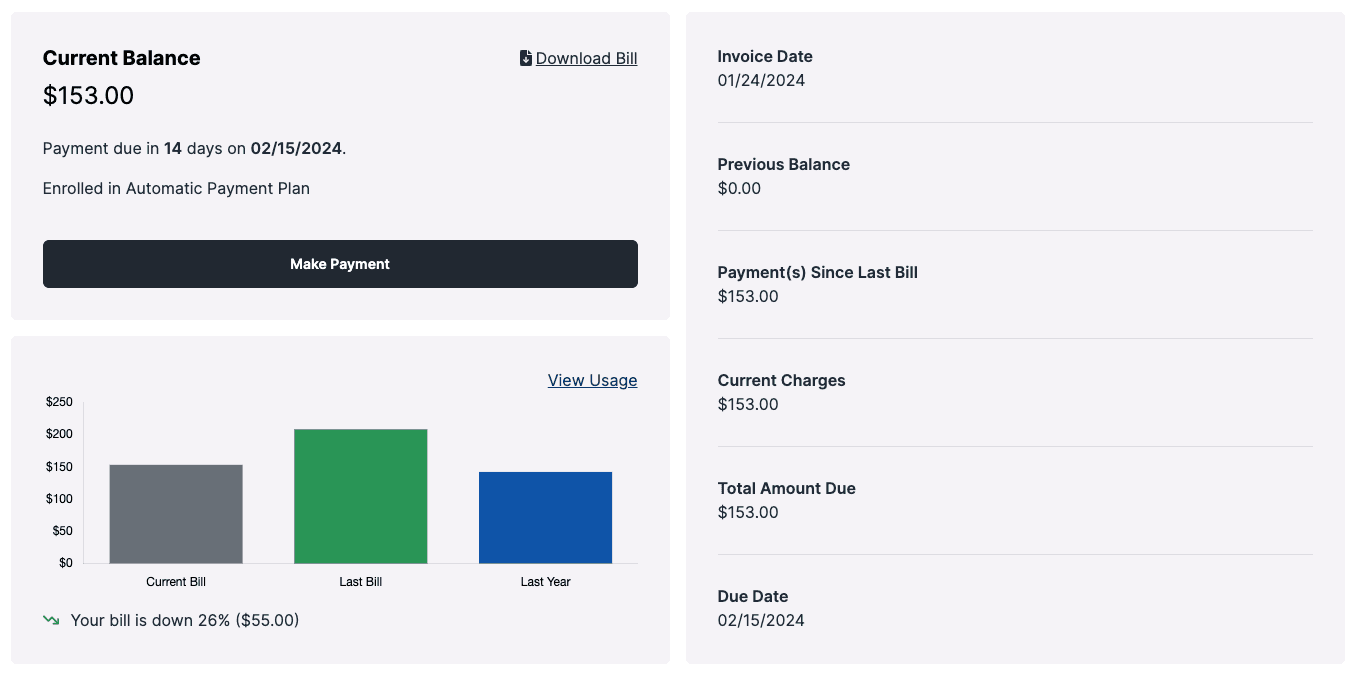
Task: Click the Payment(s) Since Last Bill label
Action: [x=818, y=272]
